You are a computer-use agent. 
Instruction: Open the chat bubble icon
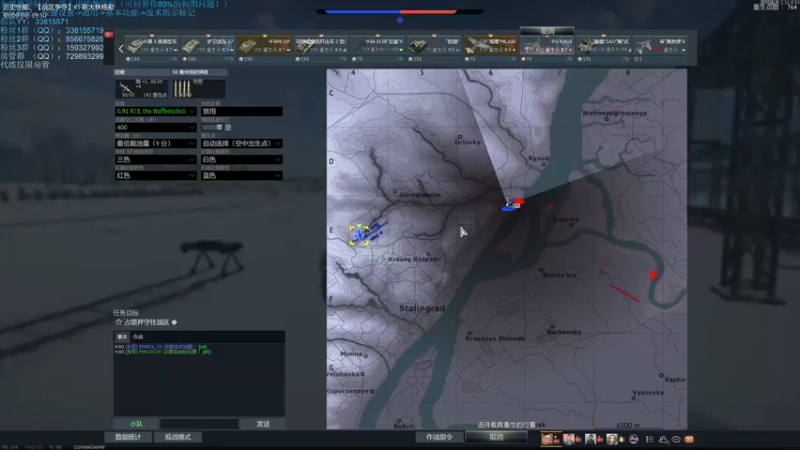676,439
